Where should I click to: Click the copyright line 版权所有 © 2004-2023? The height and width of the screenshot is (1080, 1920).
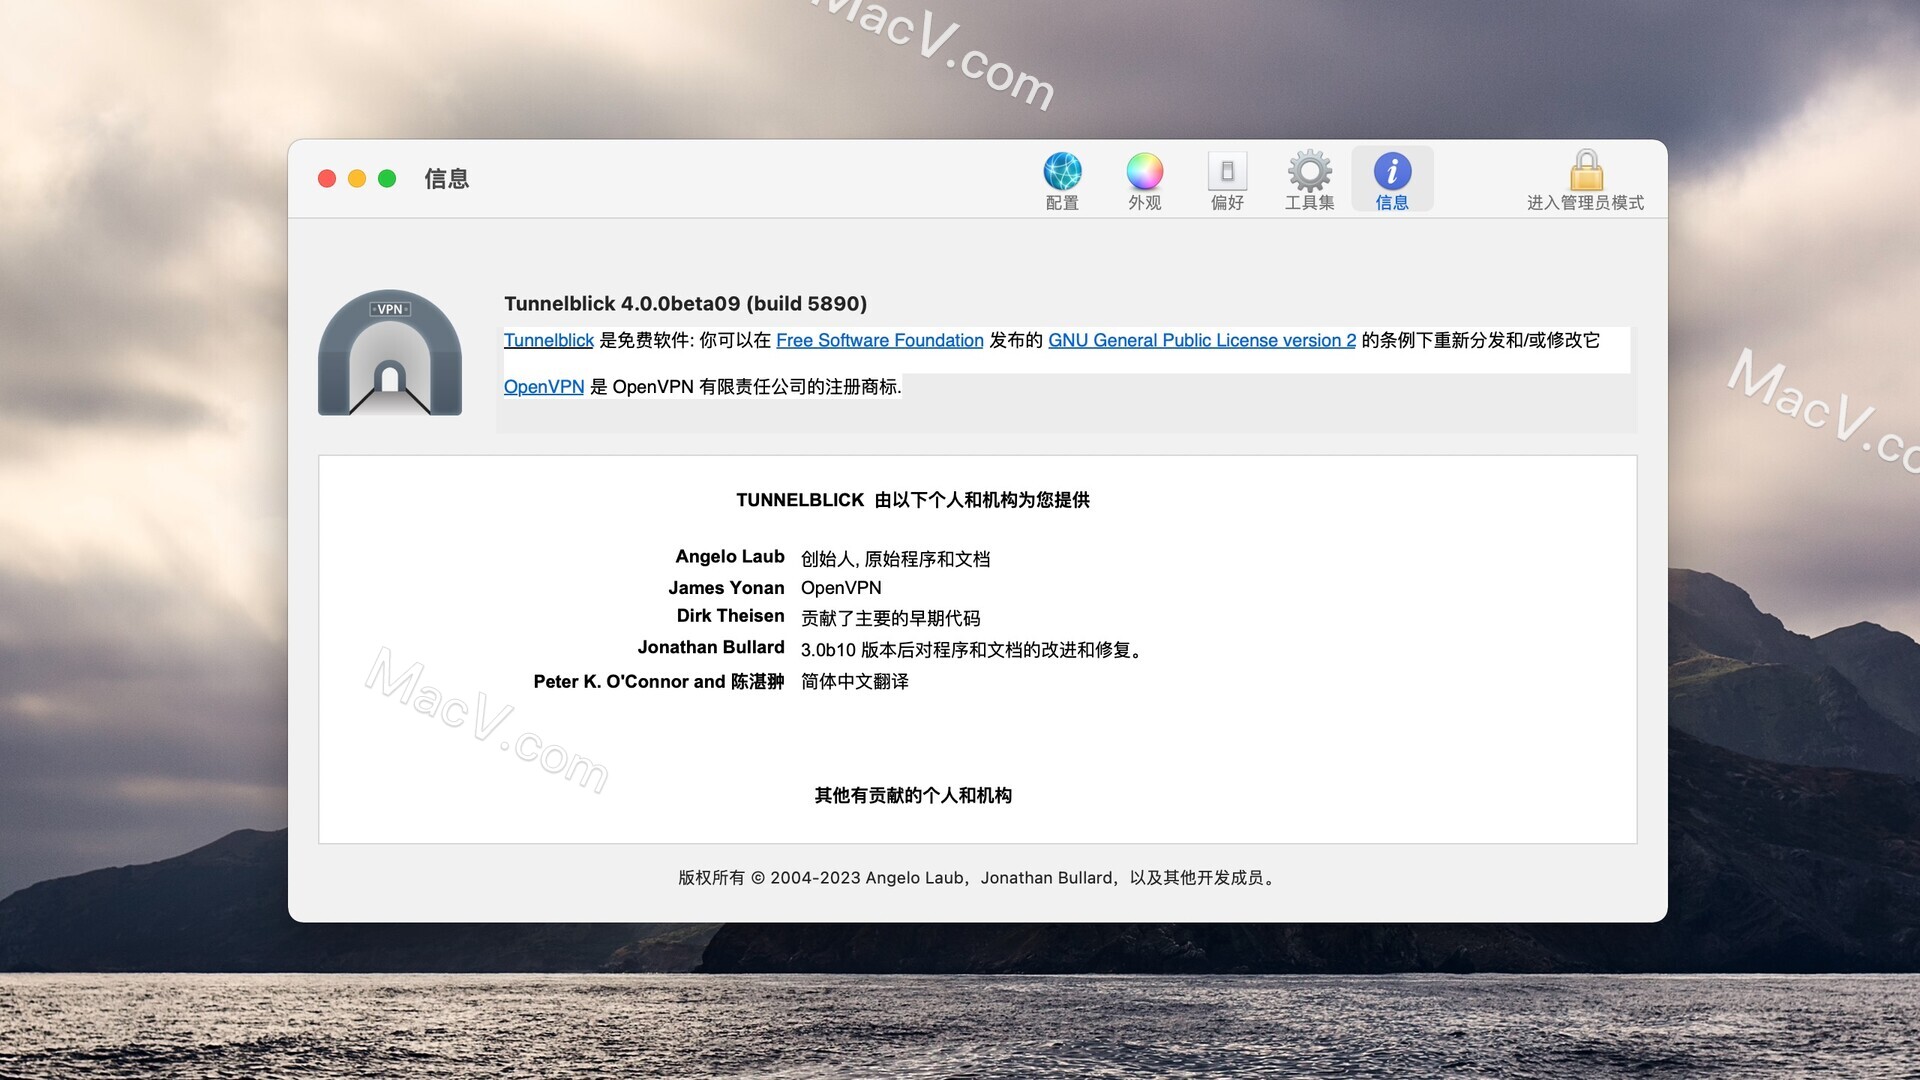[978, 878]
